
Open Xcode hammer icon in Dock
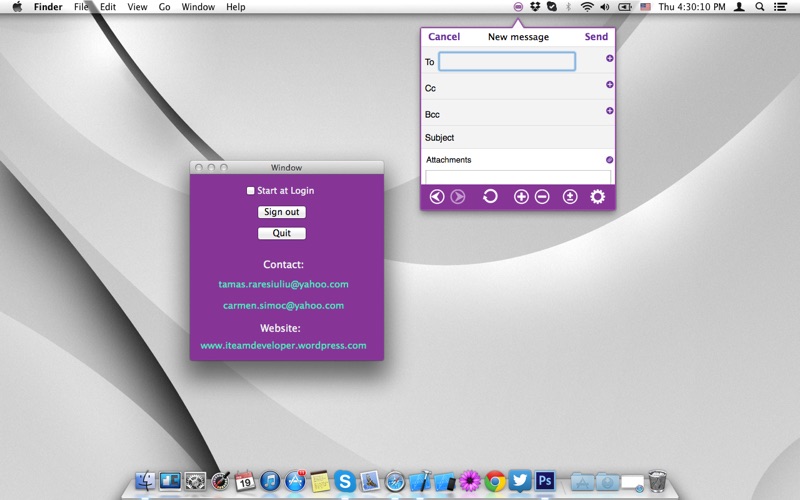420,481
